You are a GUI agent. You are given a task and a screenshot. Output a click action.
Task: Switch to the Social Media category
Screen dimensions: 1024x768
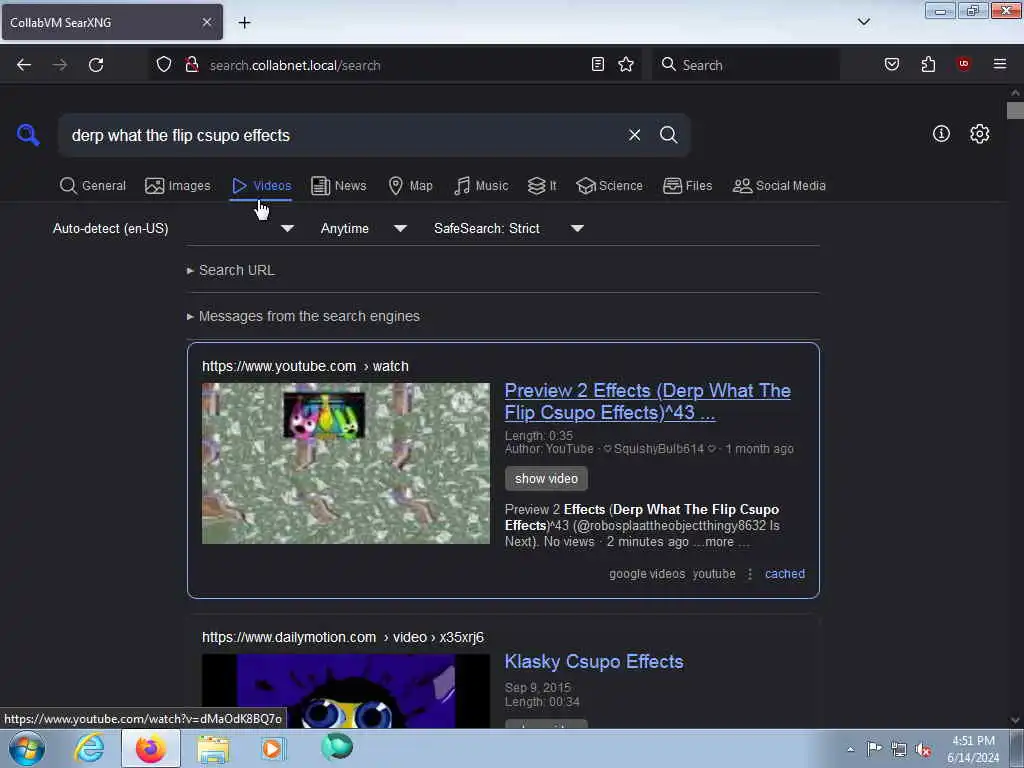pos(779,186)
